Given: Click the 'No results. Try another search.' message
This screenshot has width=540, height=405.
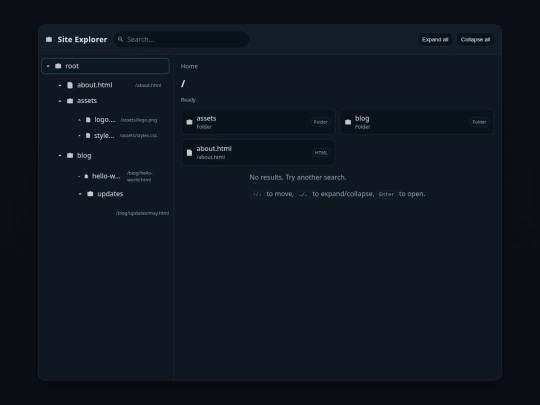Looking at the screenshot, I should coord(298,177).
